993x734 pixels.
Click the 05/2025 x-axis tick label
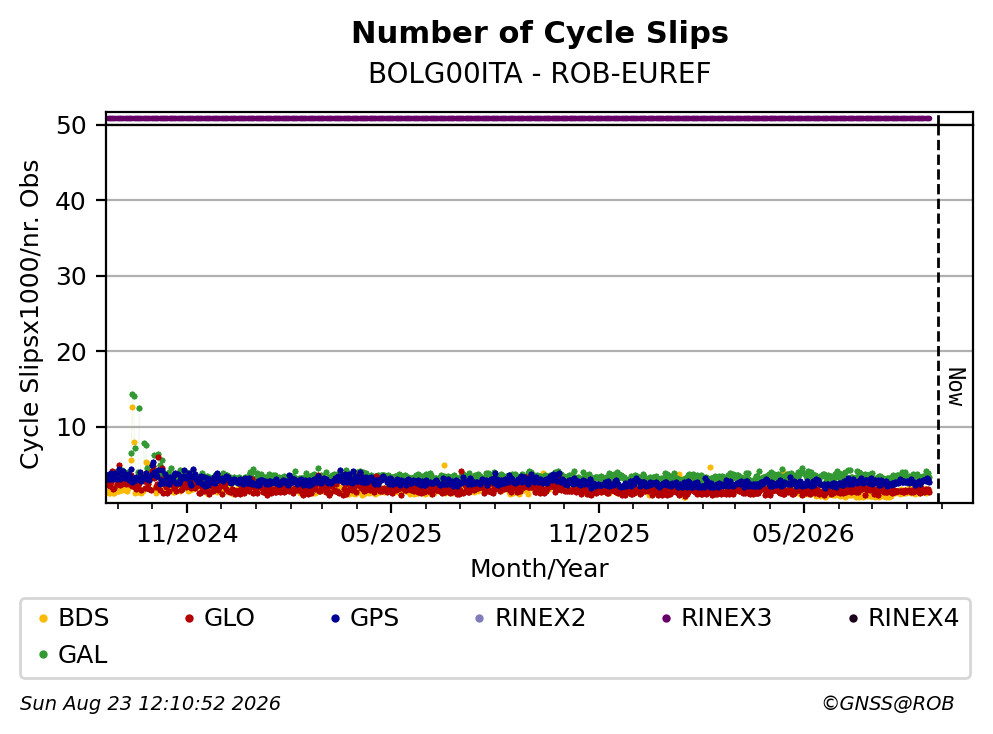pyautogui.click(x=391, y=534)
